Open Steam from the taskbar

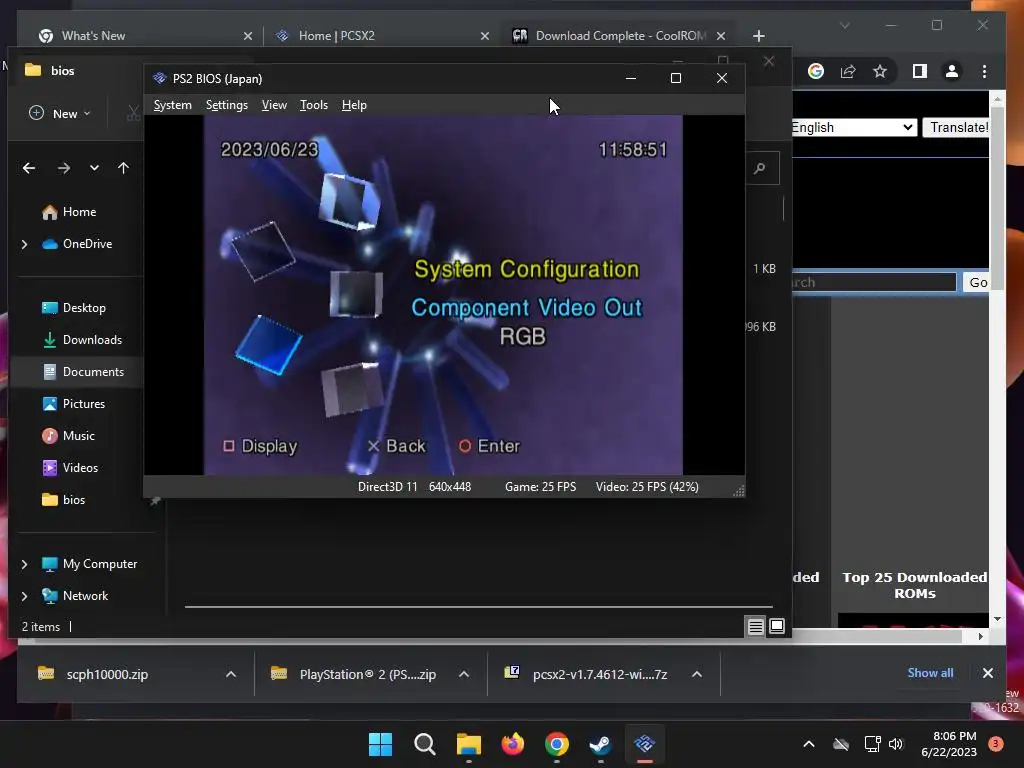600,744
